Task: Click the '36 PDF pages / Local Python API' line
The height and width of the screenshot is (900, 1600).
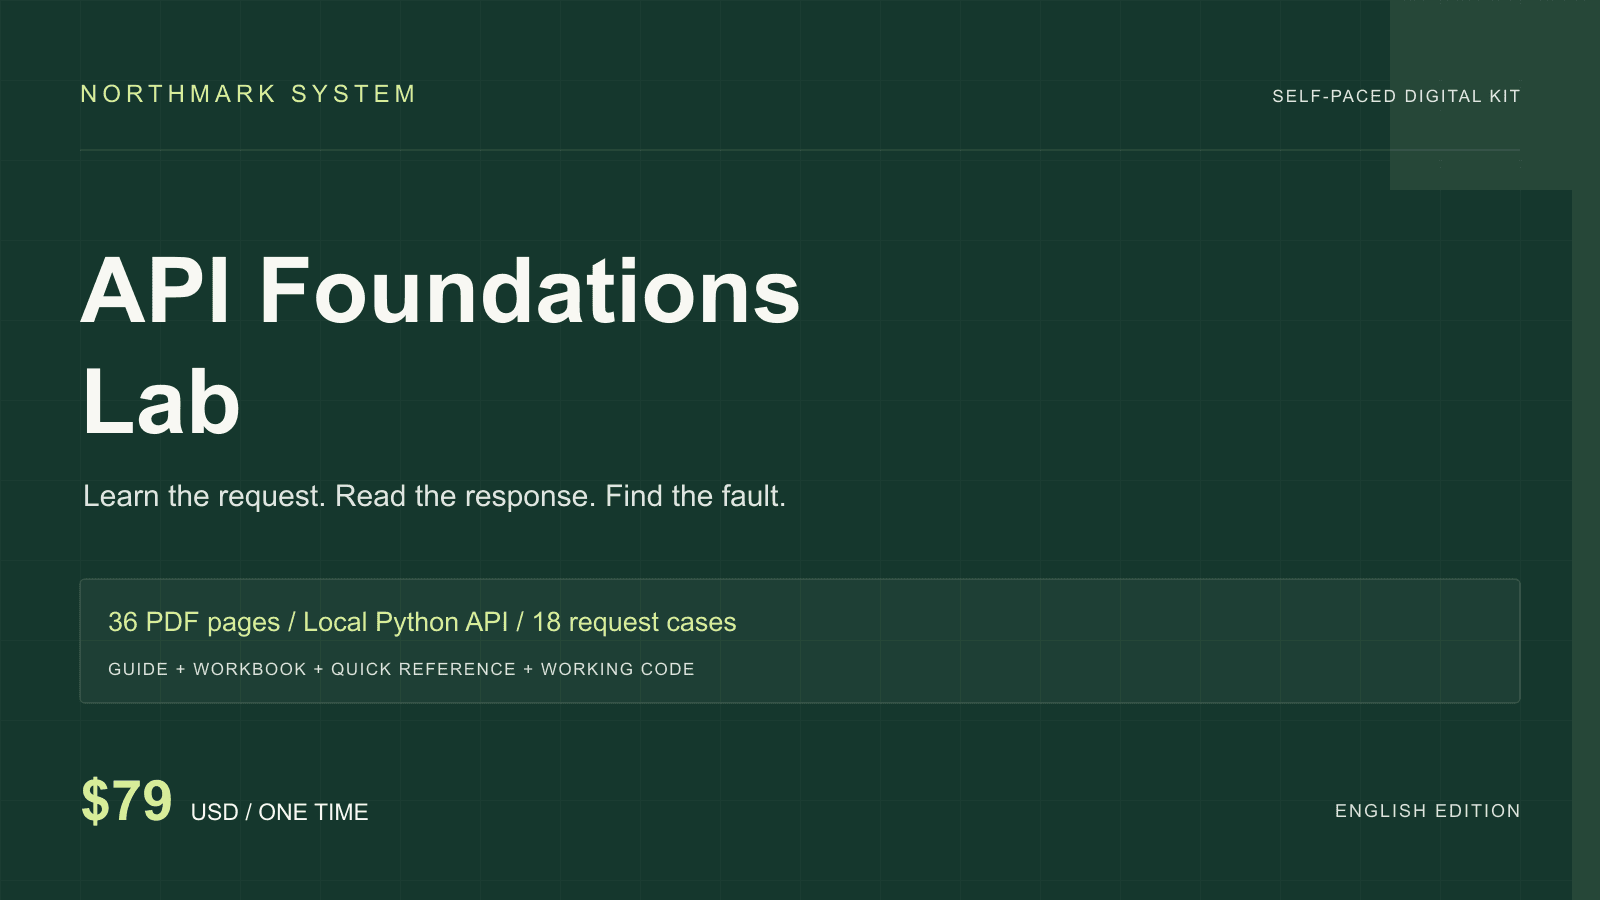Action: coord(422,622)
